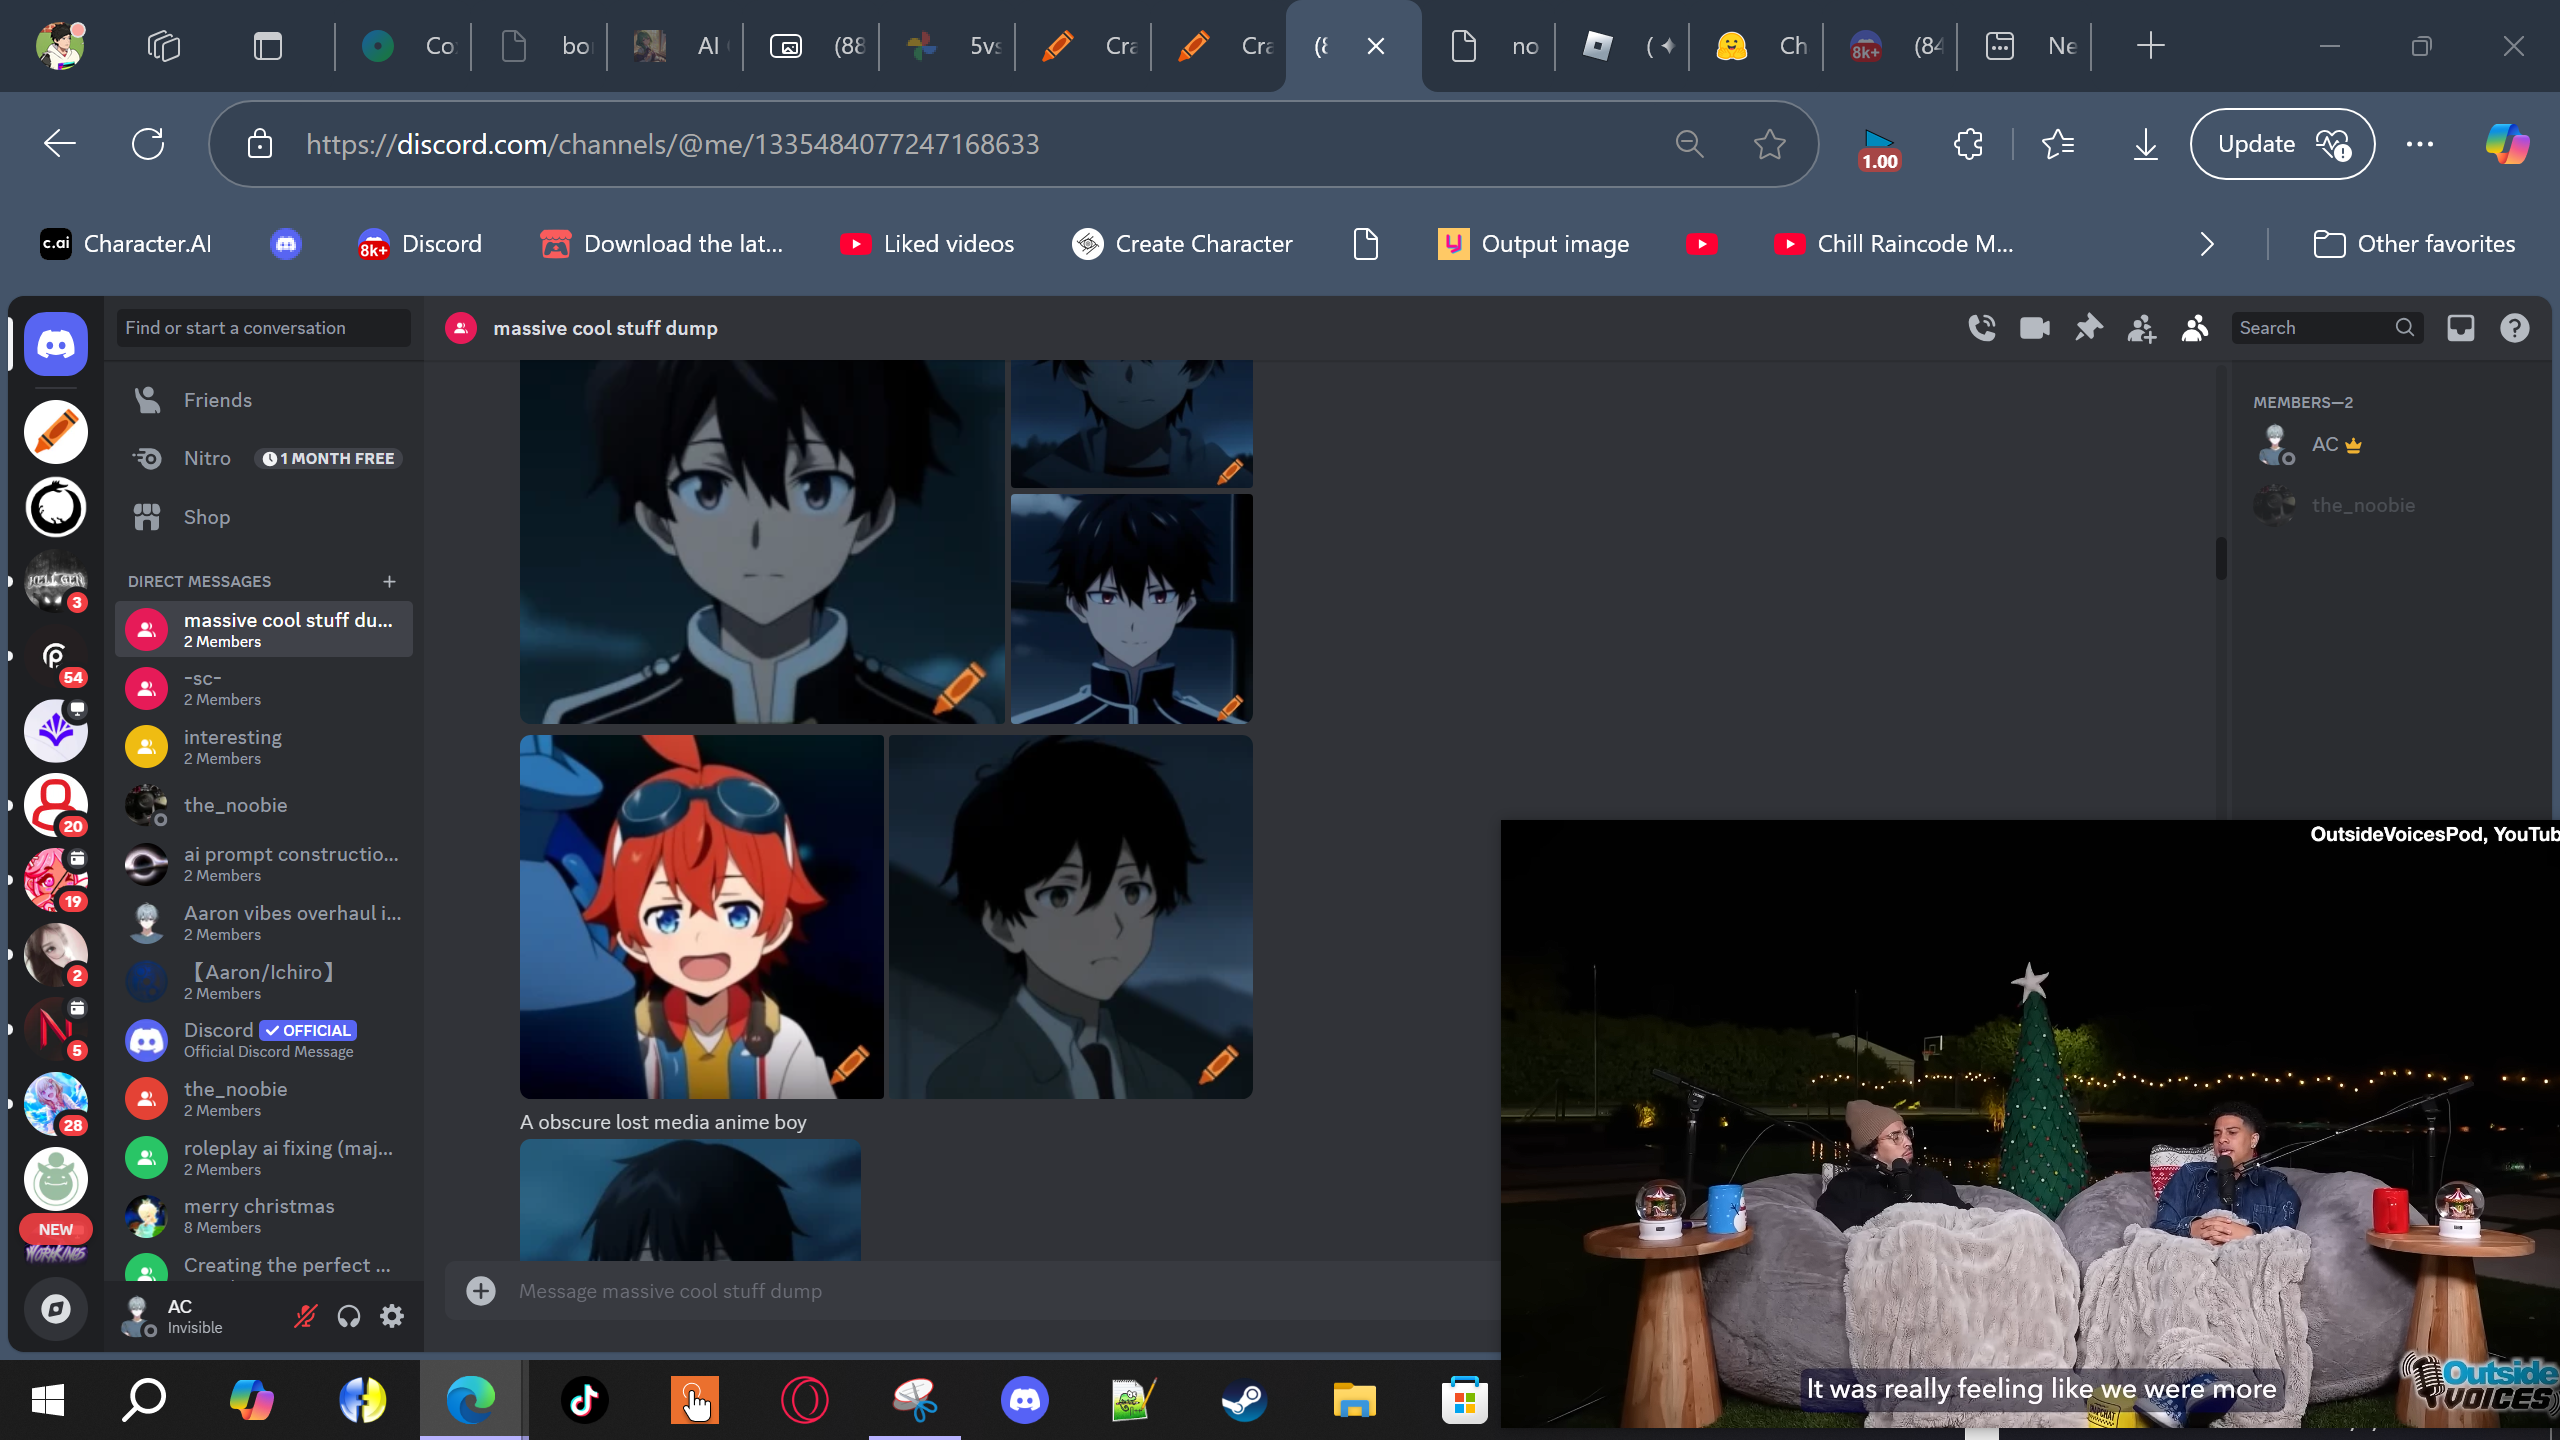Viewport: 2560px width, 1440px height.
Task: Click the browser Update button
Action: [x=2282, y=144]
